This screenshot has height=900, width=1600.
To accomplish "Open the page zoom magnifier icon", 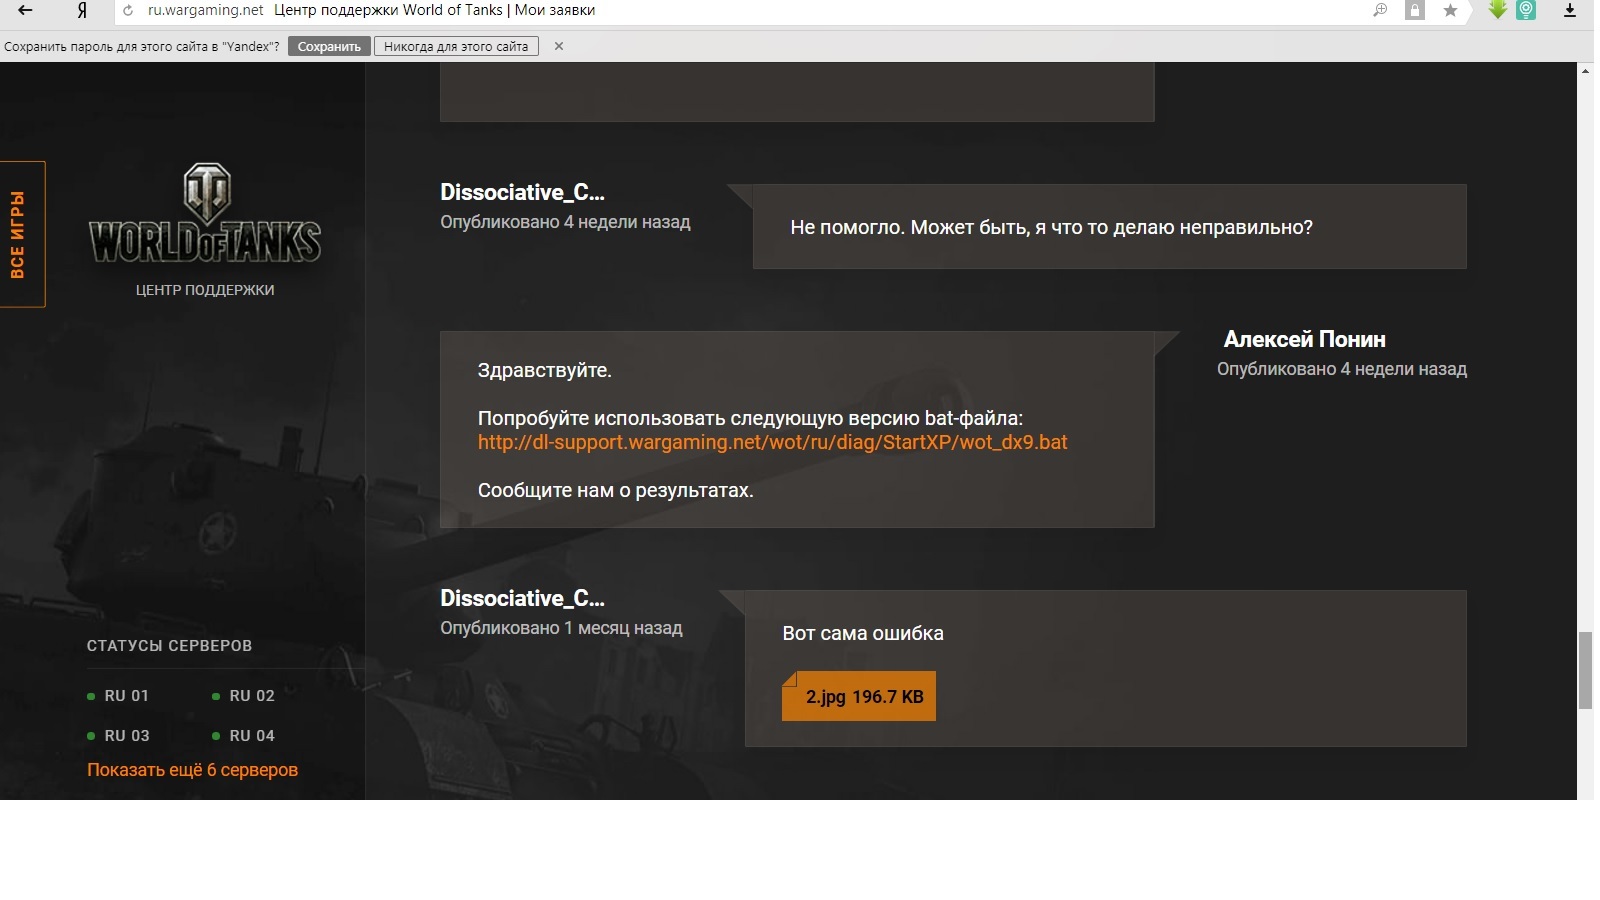I will [1380, 10].
